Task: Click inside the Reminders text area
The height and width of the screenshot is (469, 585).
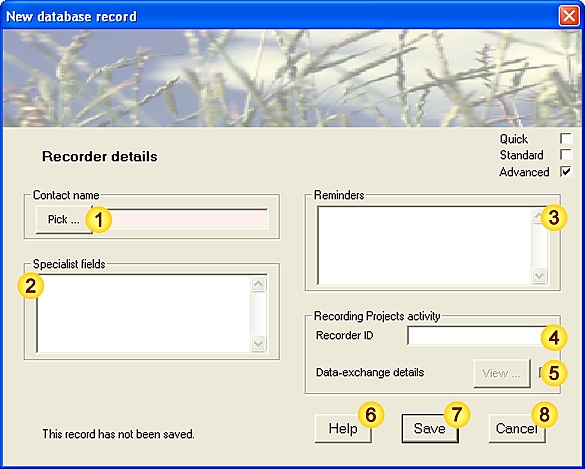Action: click(x=425, y=245)
